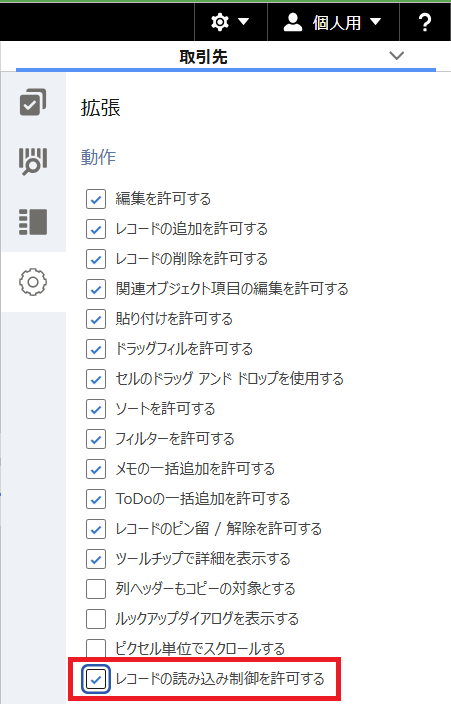
Task: Uncheck 編集を許可する checkbox
Action: (x=96, y=199)
